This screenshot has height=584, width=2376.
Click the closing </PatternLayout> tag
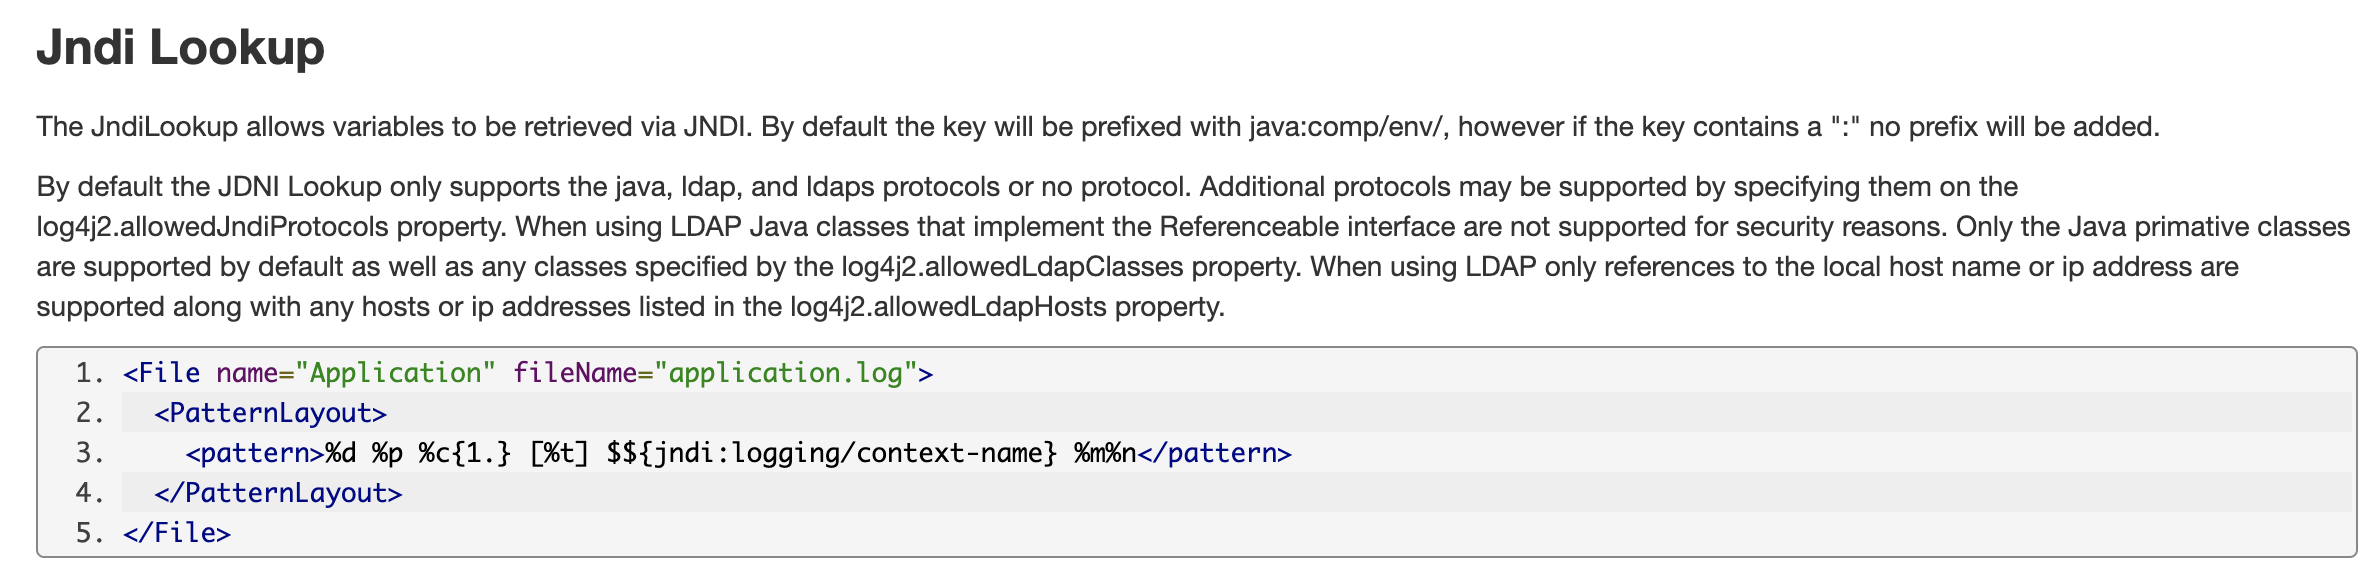coord(278,493)
